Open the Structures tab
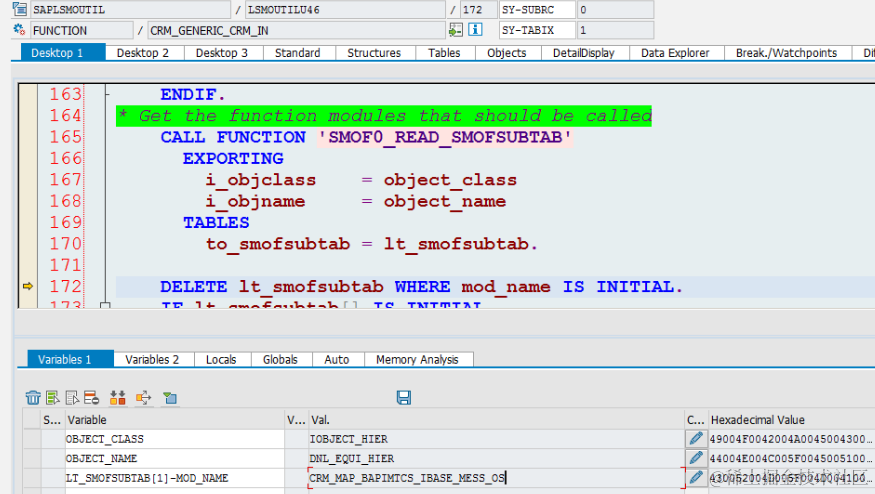This screenshot has width=875, height=494. [x=374, y=53]
